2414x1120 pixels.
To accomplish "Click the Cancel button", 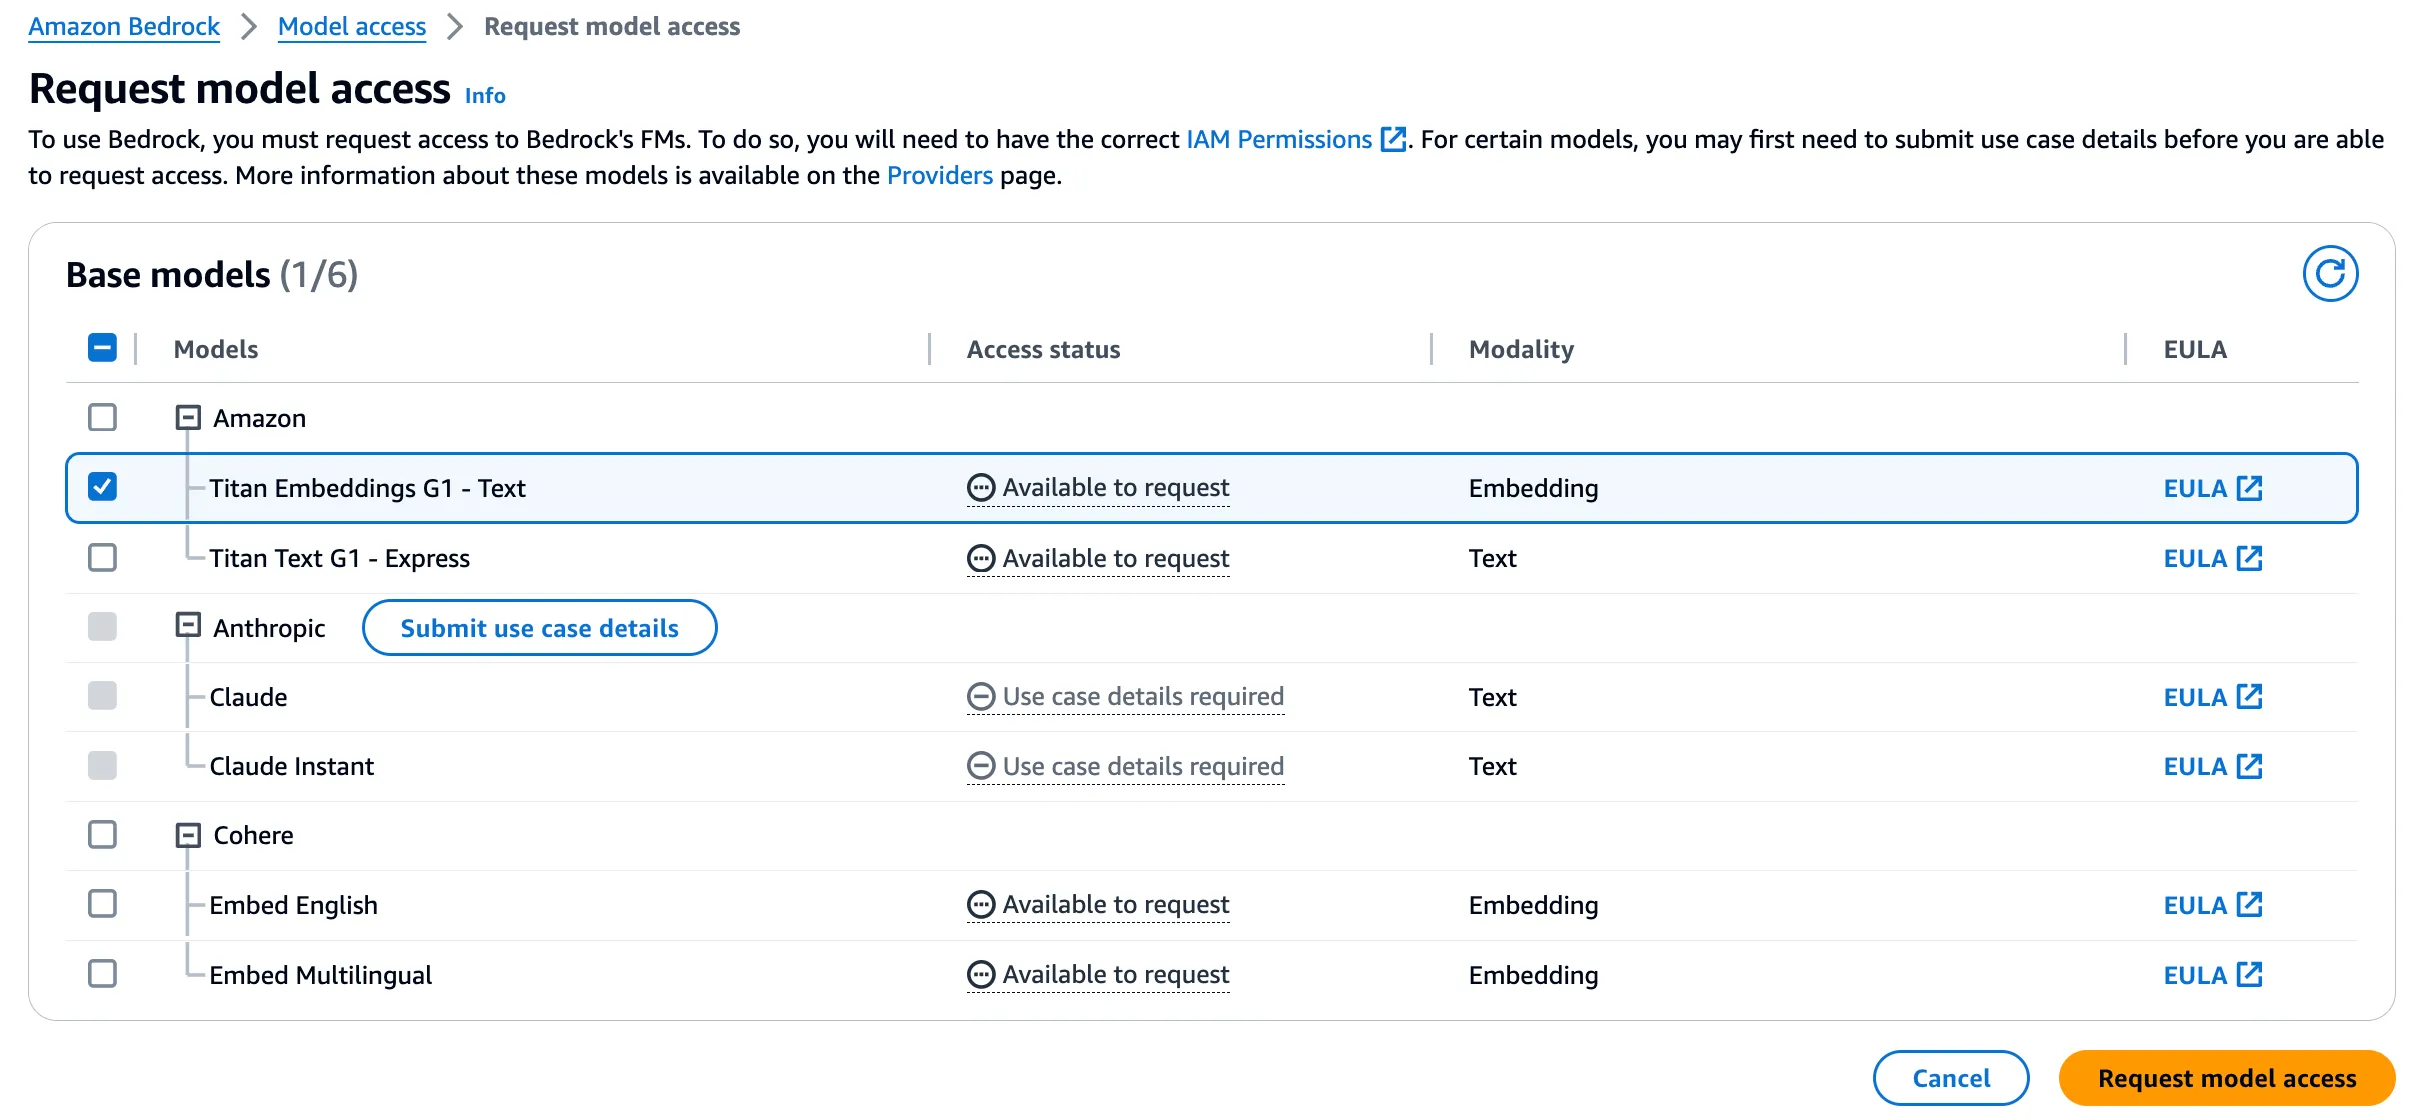I will (x=1951, y=1078).
